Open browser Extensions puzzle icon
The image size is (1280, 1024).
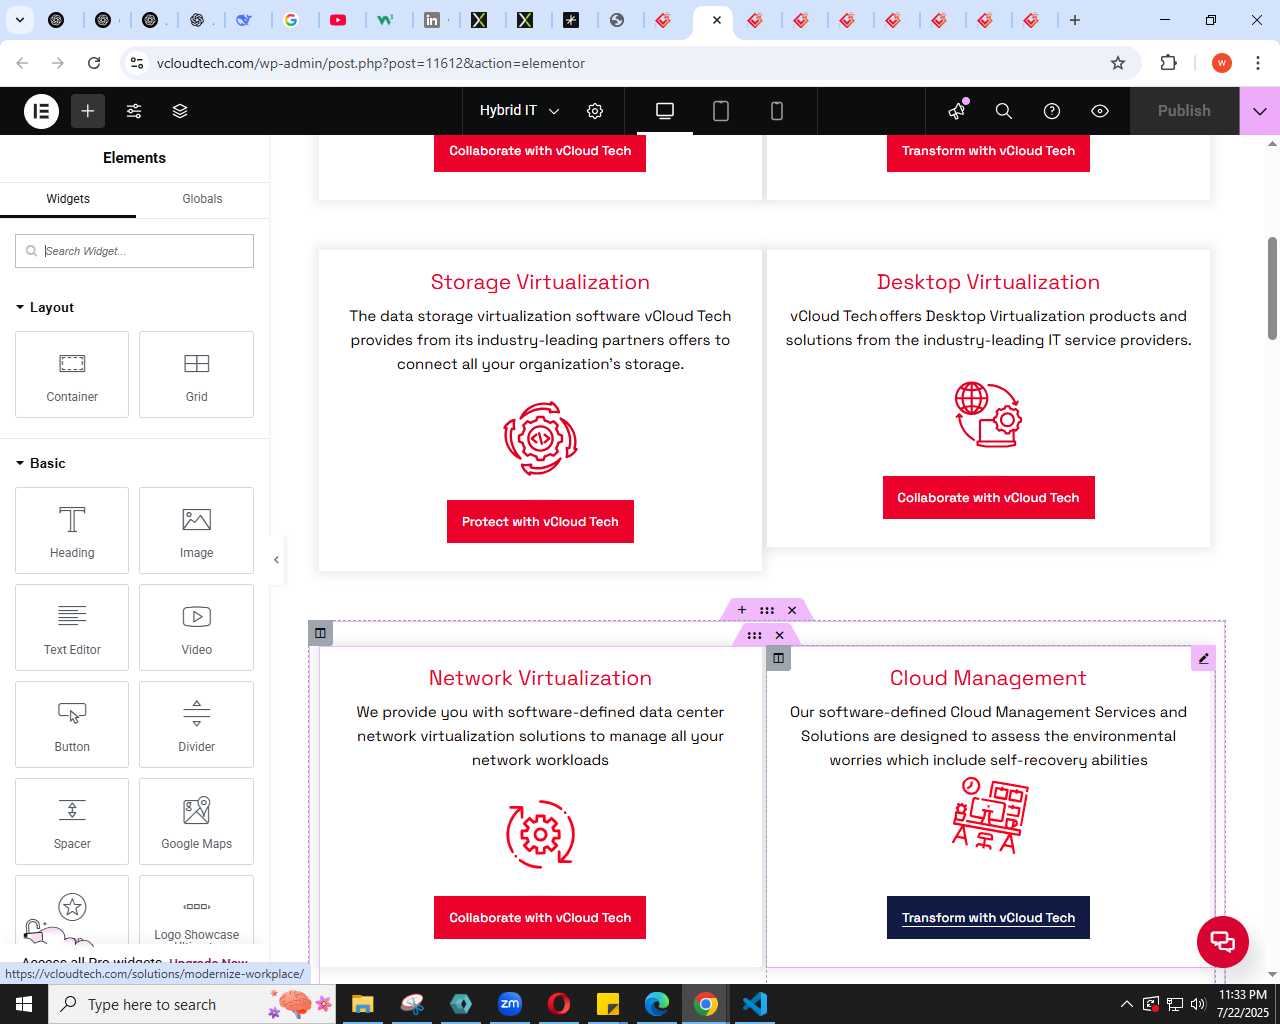click(1169, 63)
